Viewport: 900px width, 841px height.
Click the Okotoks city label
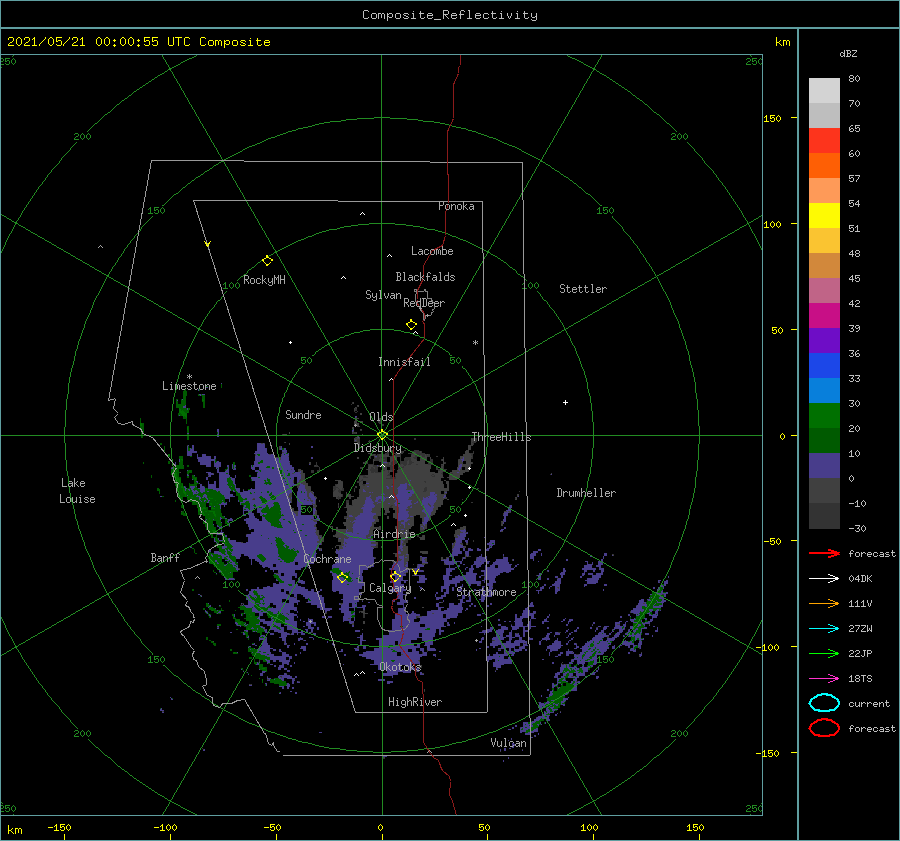pyautogui.click(x=400, y=667)
